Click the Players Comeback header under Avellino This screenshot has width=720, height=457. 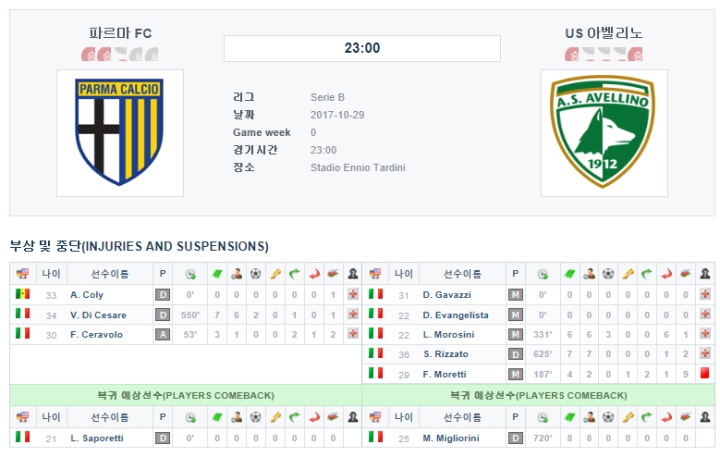pyautogui.click(x=538, y=395)
